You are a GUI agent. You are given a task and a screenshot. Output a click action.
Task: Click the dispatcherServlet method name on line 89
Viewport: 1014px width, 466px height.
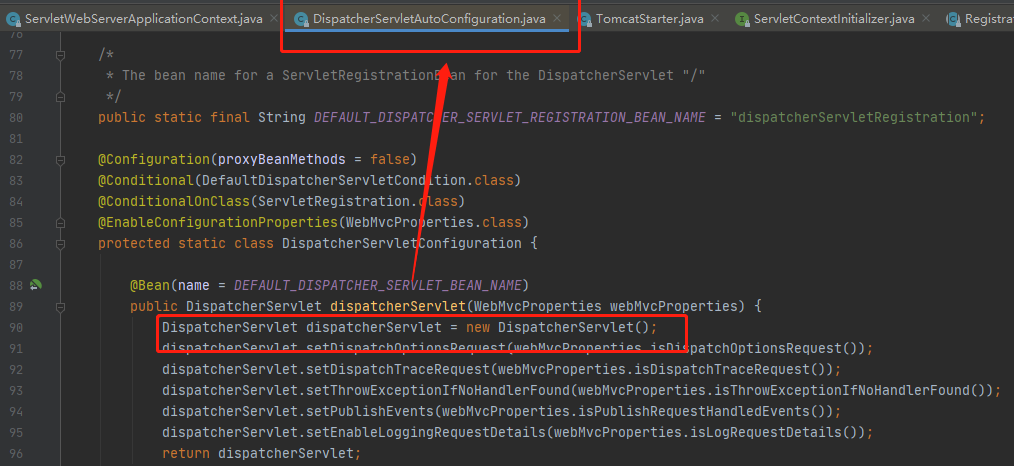pos(398,306)
